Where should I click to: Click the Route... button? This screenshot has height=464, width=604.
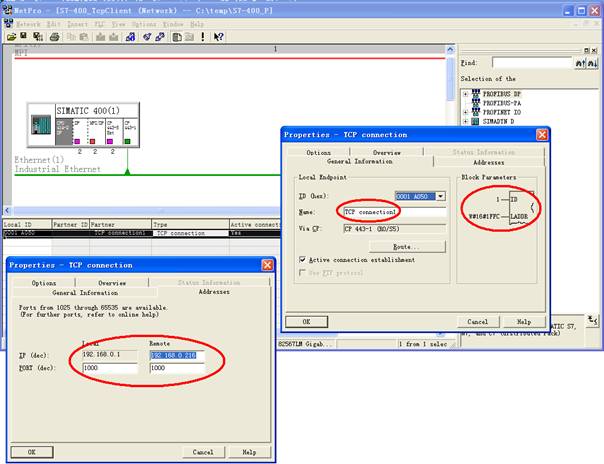pyautogui.click(x=407, y=246)
